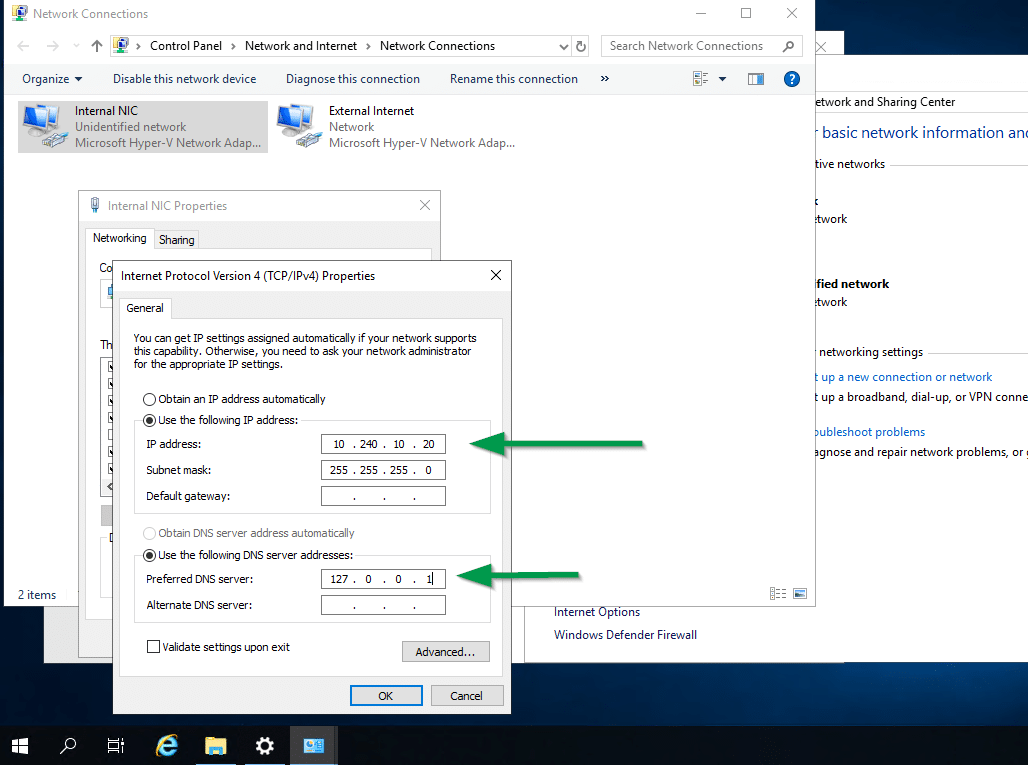Click the Help question mark icon
The height and width of the screenshot is (765, 1028).
(x=791, y=79)
